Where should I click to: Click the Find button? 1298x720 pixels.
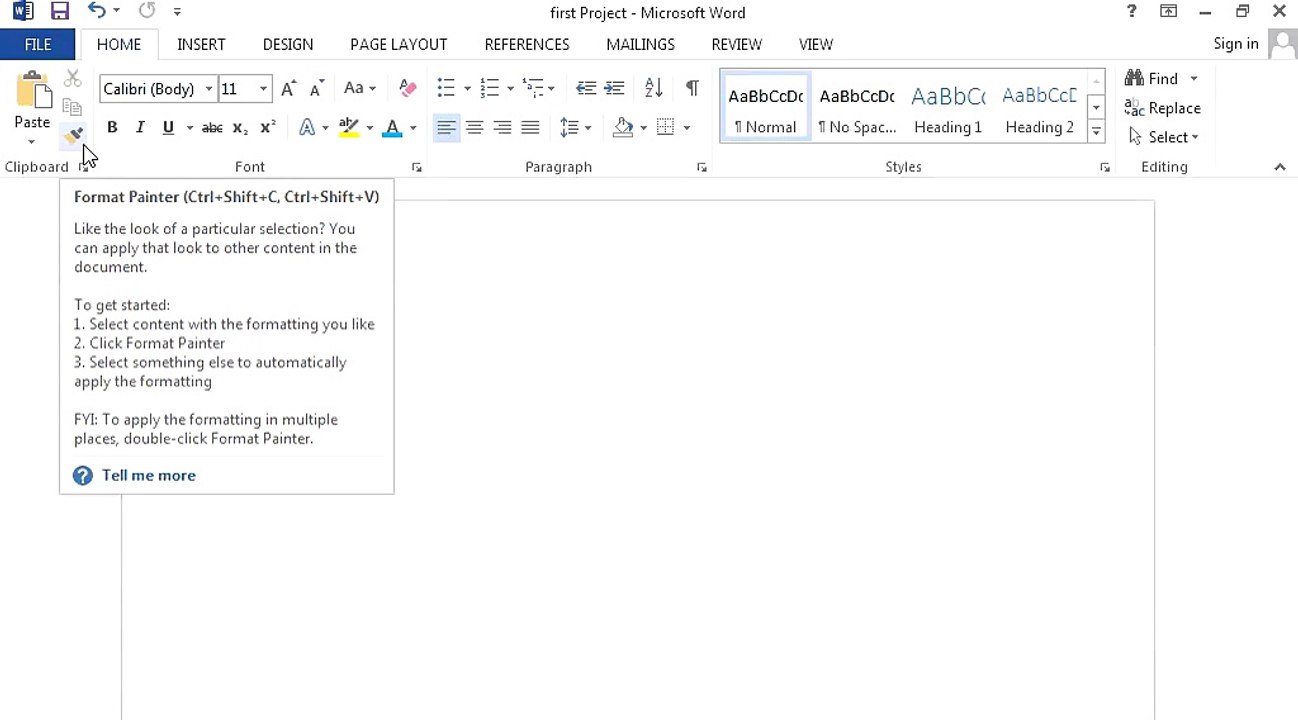(1151, 78)
